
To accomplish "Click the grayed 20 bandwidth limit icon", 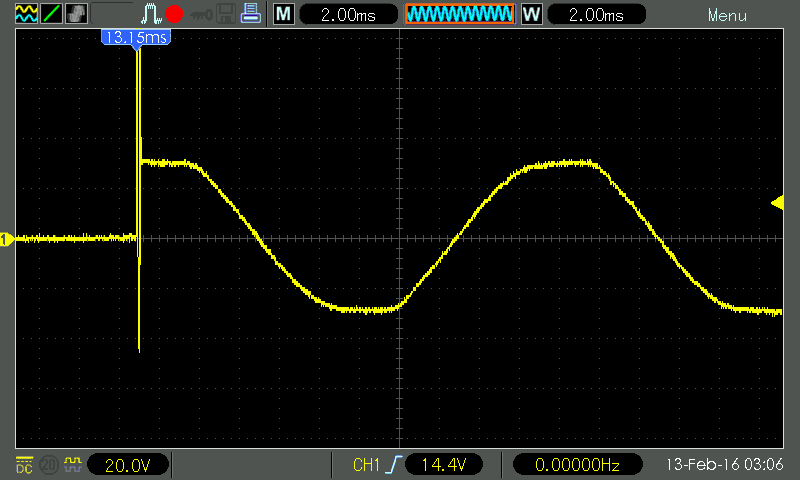I will click(48, 465).
